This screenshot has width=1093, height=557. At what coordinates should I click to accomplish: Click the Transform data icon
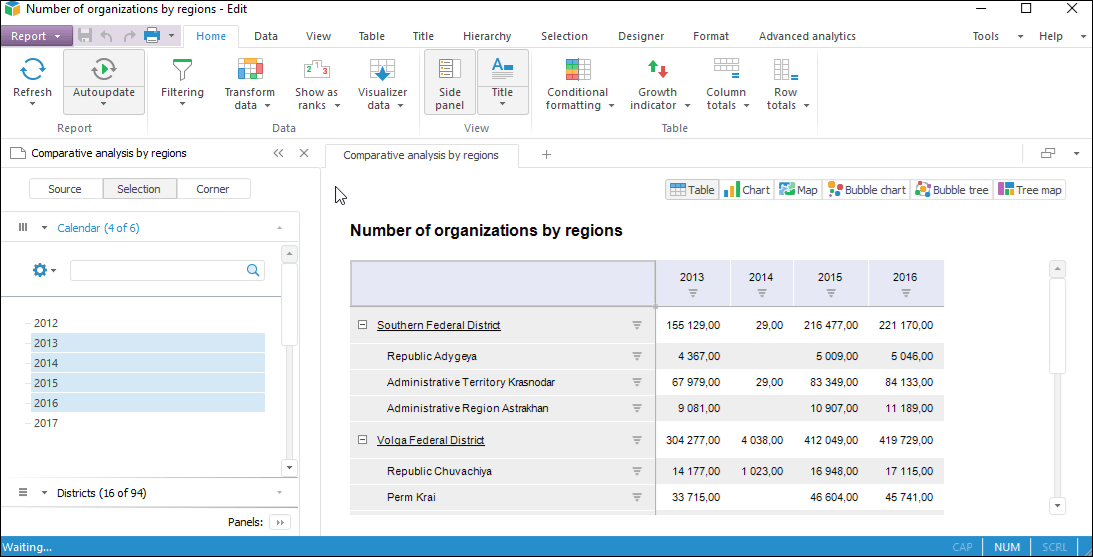coord(249,70)
